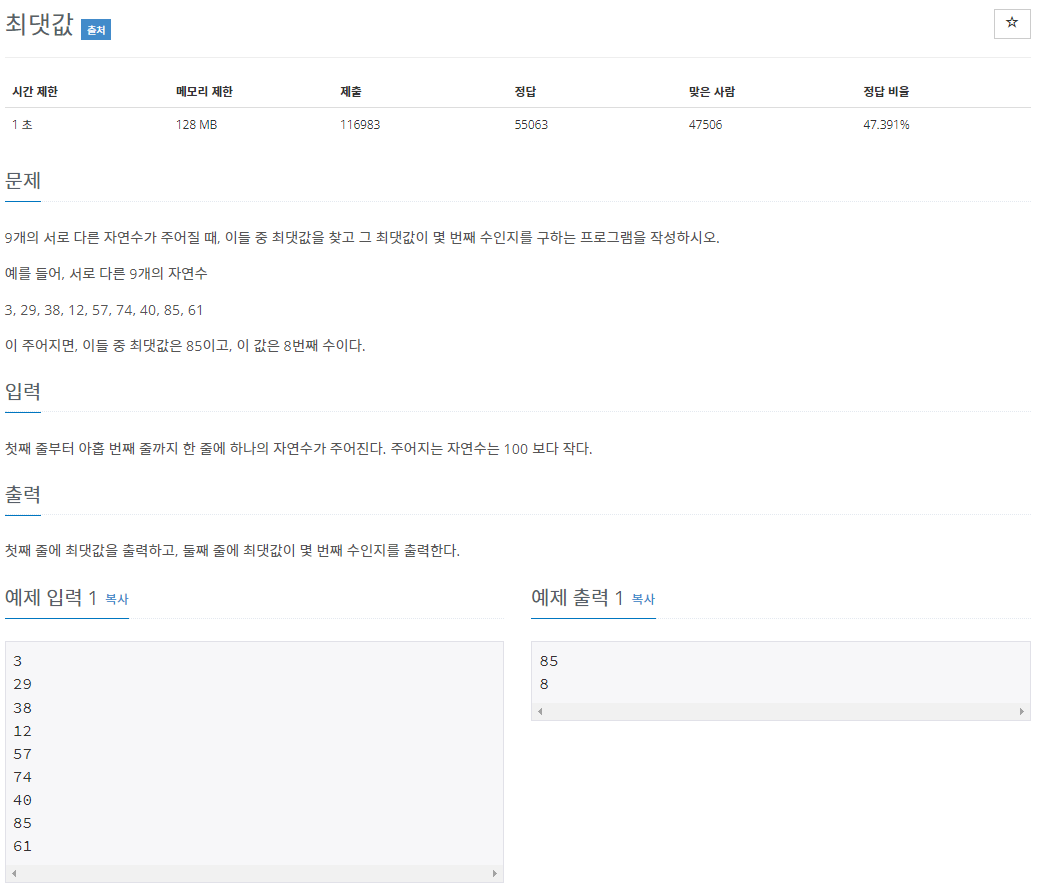
Task: Click the star favorite button
Action: 1012,23
